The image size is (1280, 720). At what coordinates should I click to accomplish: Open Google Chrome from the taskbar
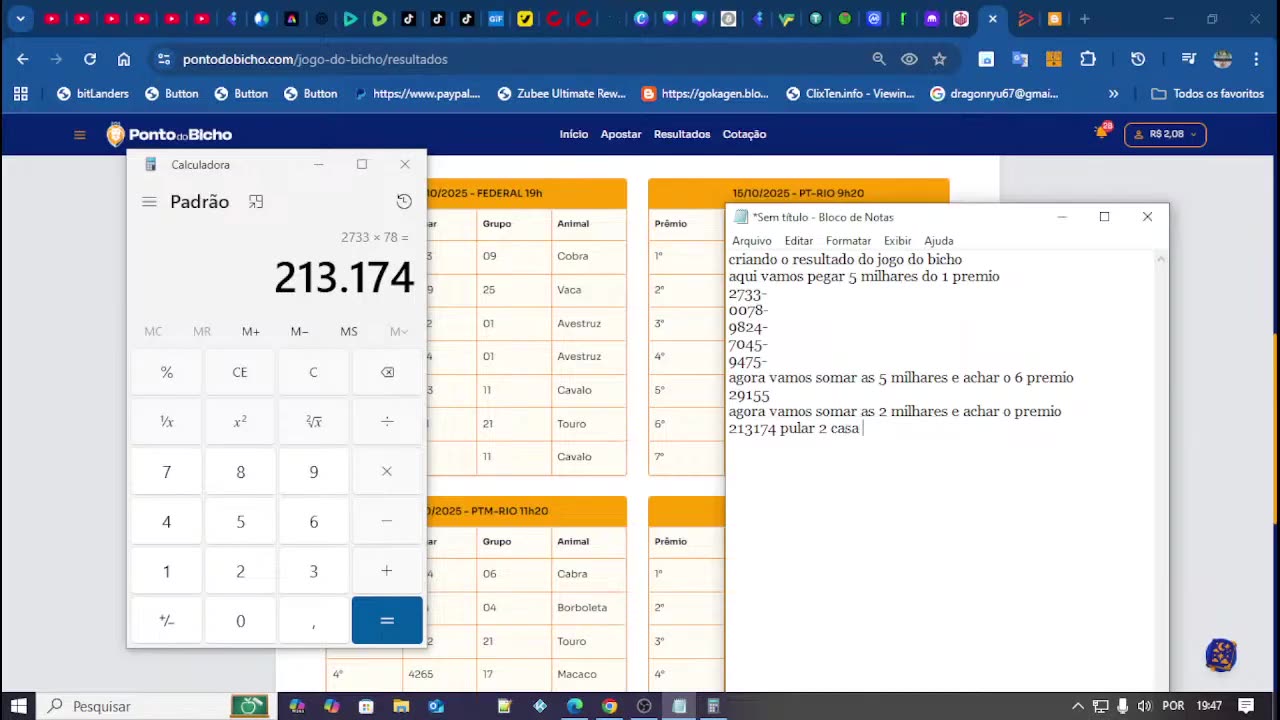point(609,706)
